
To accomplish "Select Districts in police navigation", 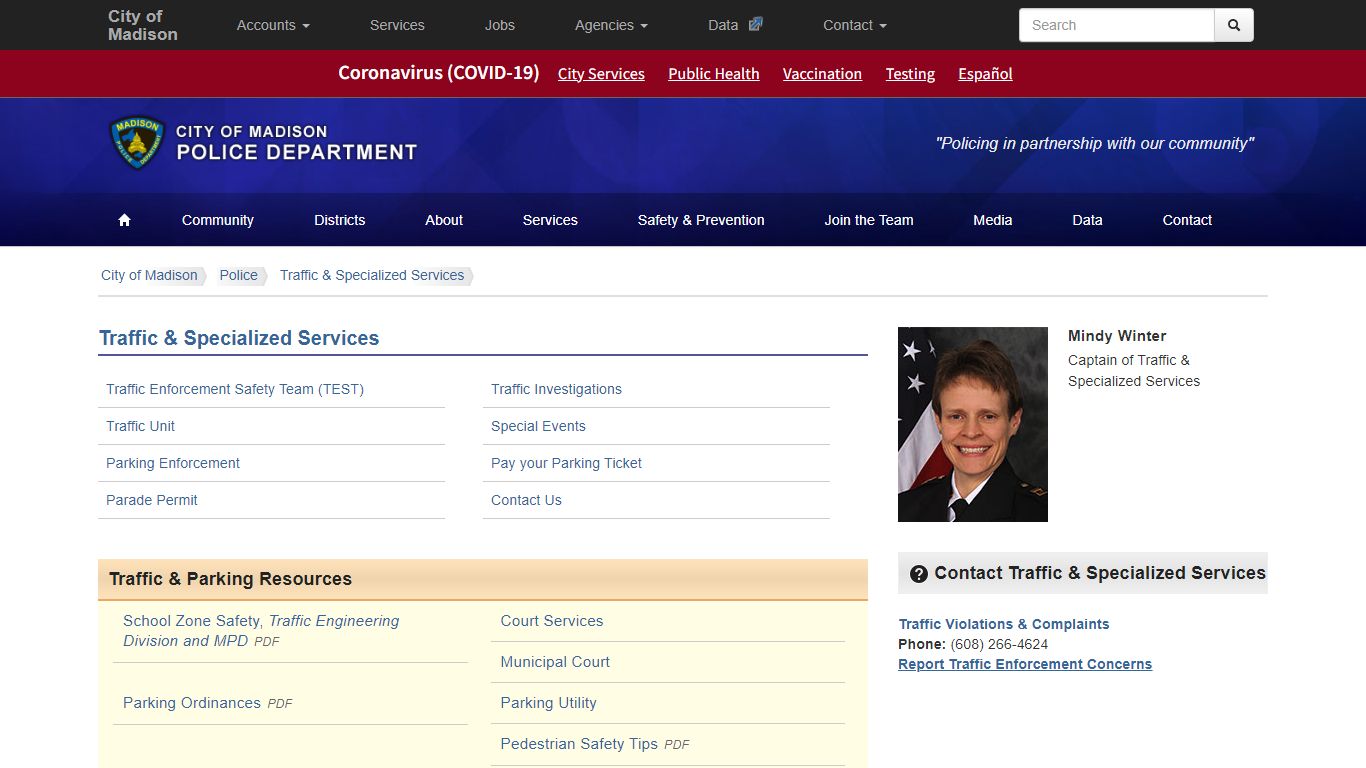I will click(x=340, y=220).
